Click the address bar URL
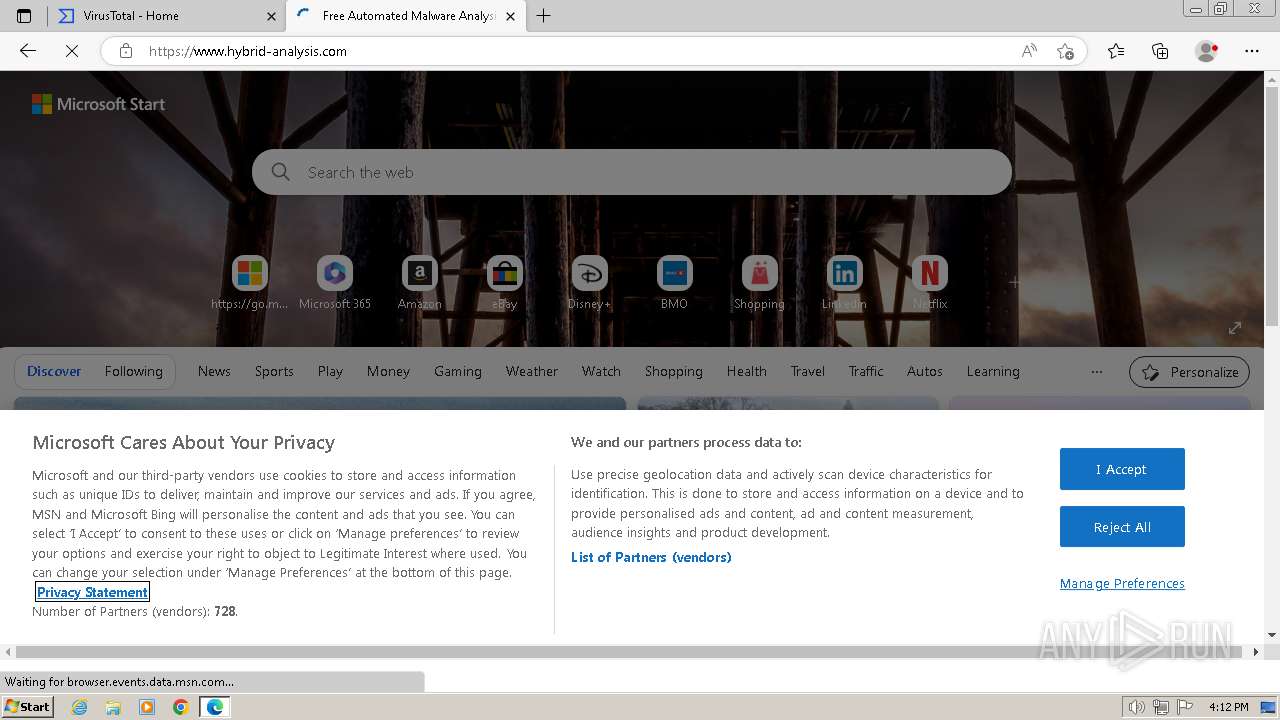The width and height of the screenshot is (1280, 720). (x=248, y=51)
